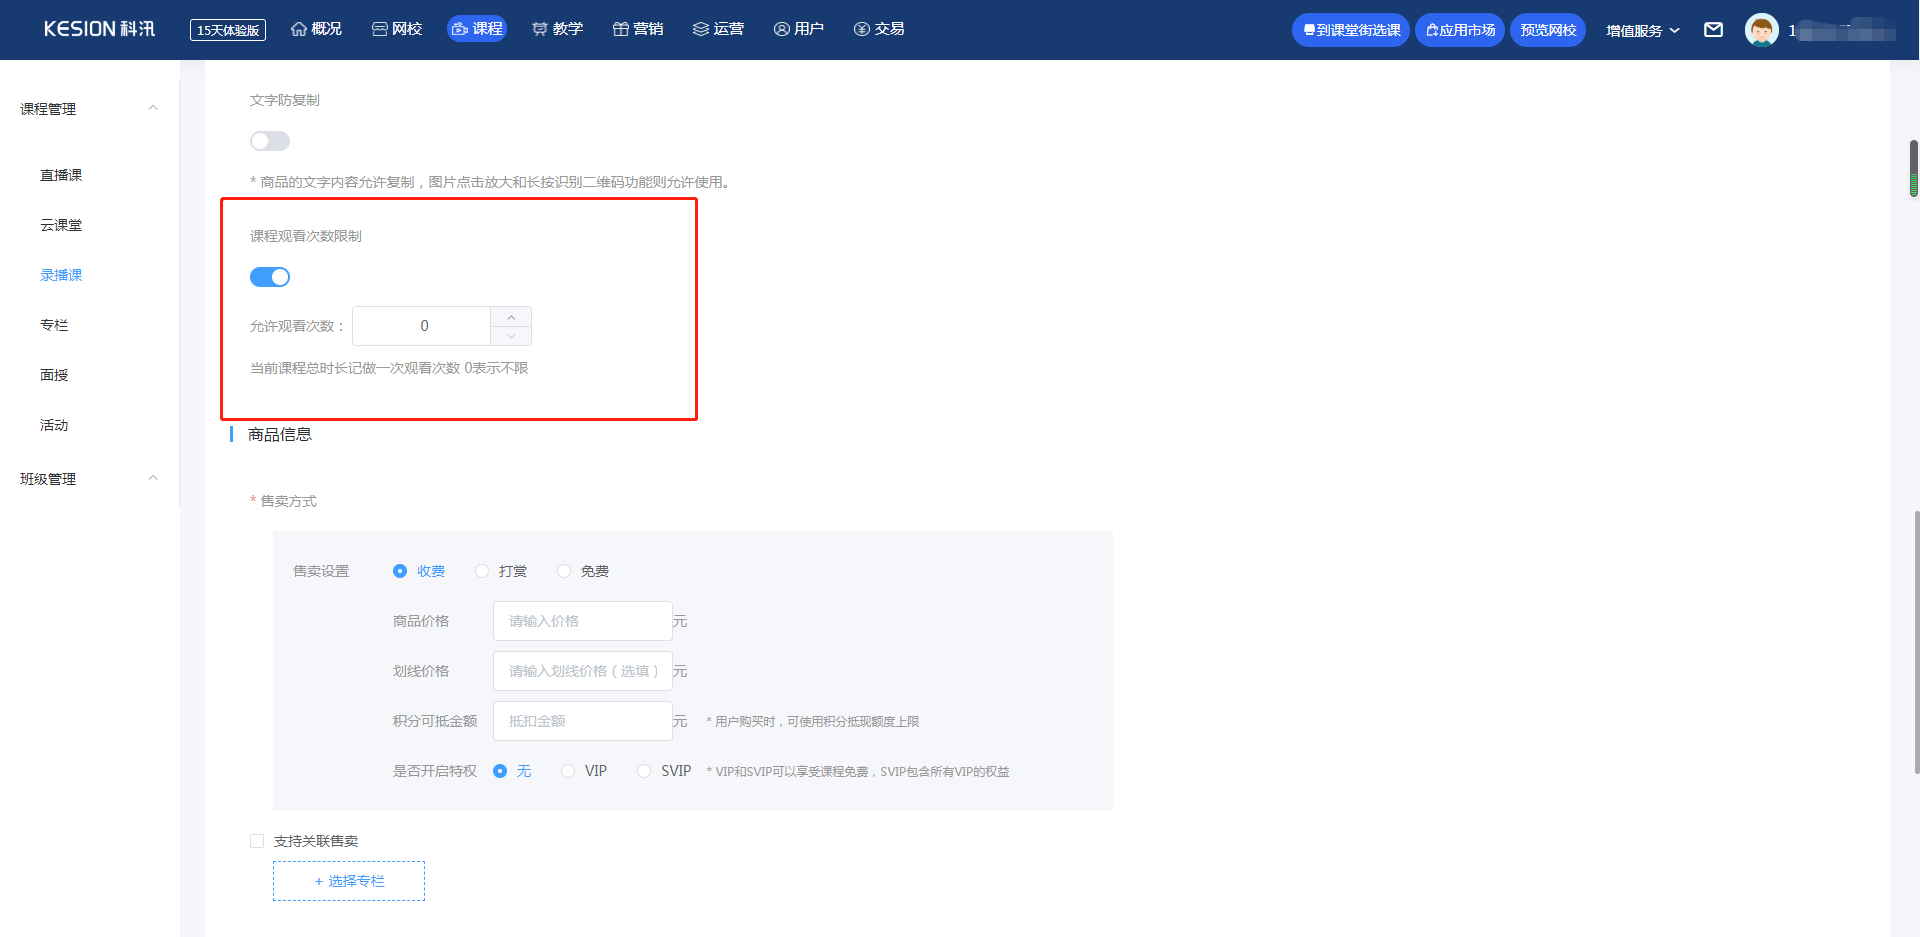Collapse the 班级管理 sidebar section

[x=153, y=478]
